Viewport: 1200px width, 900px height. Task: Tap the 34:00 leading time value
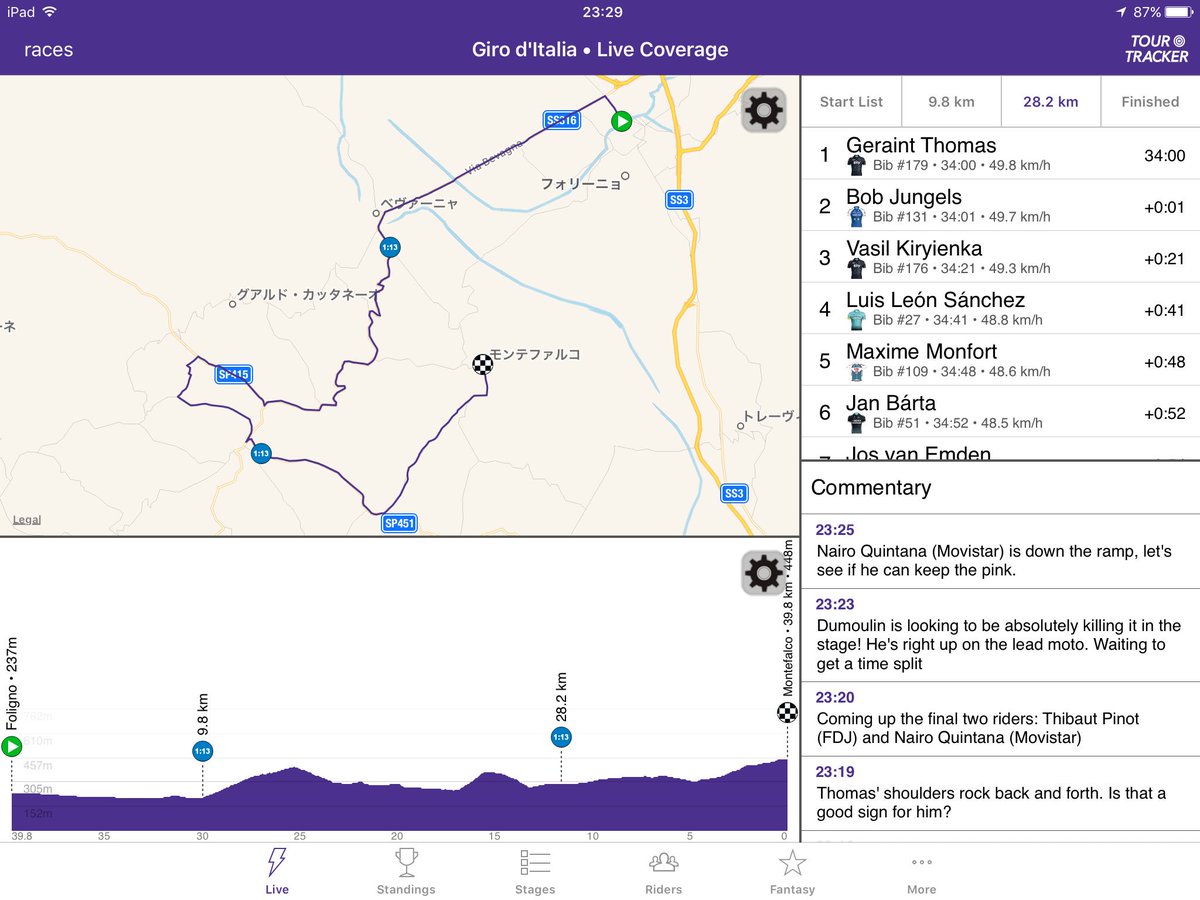click(1164, 155)
